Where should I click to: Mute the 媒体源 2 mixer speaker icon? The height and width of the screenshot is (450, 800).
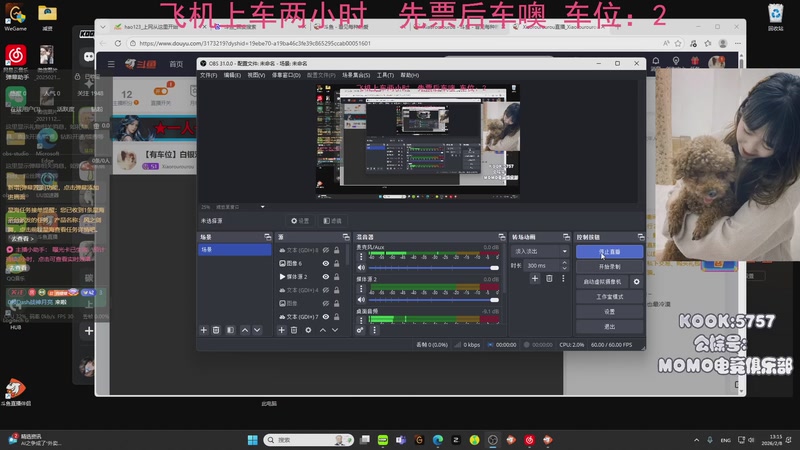(x=361, y=299)
